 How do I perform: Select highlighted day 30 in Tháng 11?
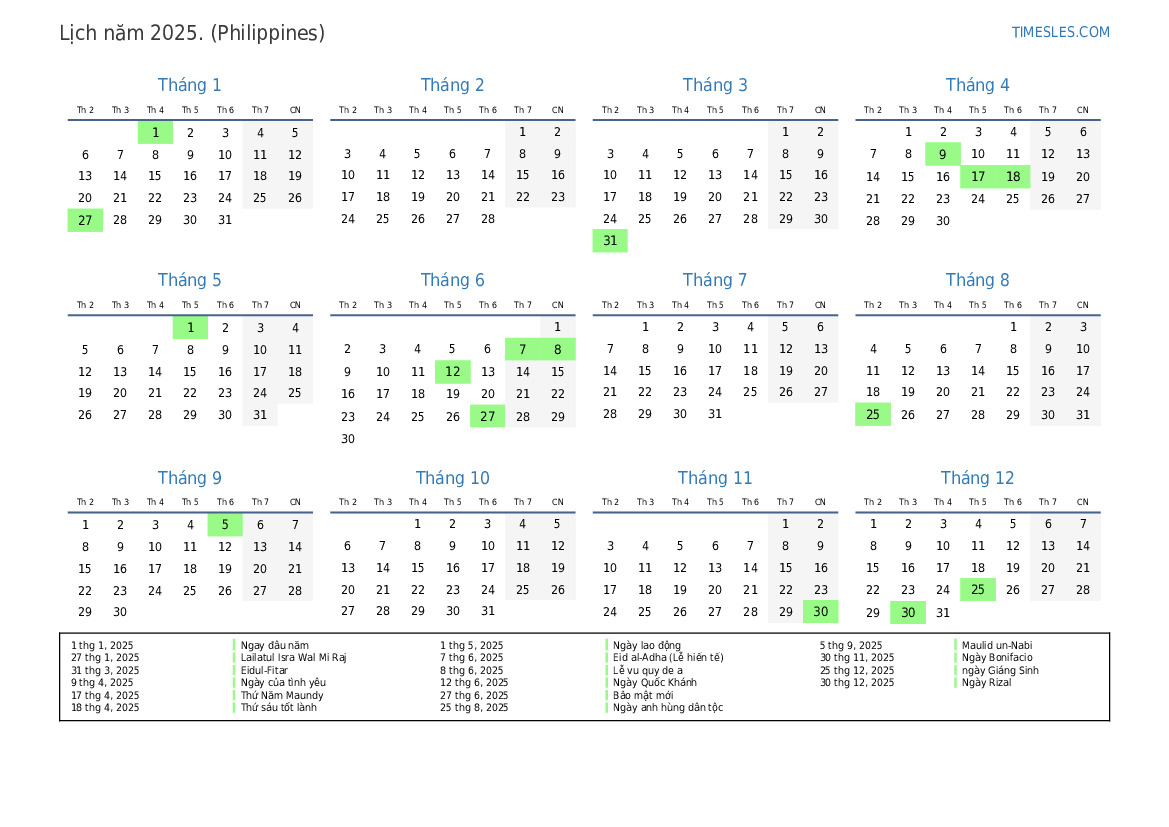pos(820,612)
